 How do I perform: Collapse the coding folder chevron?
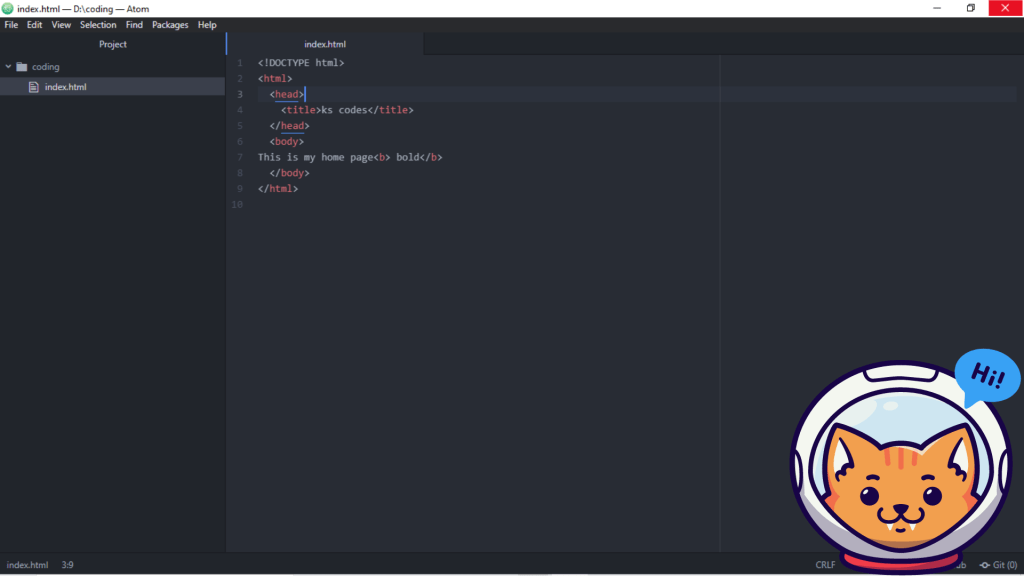(x=9, y=67)
